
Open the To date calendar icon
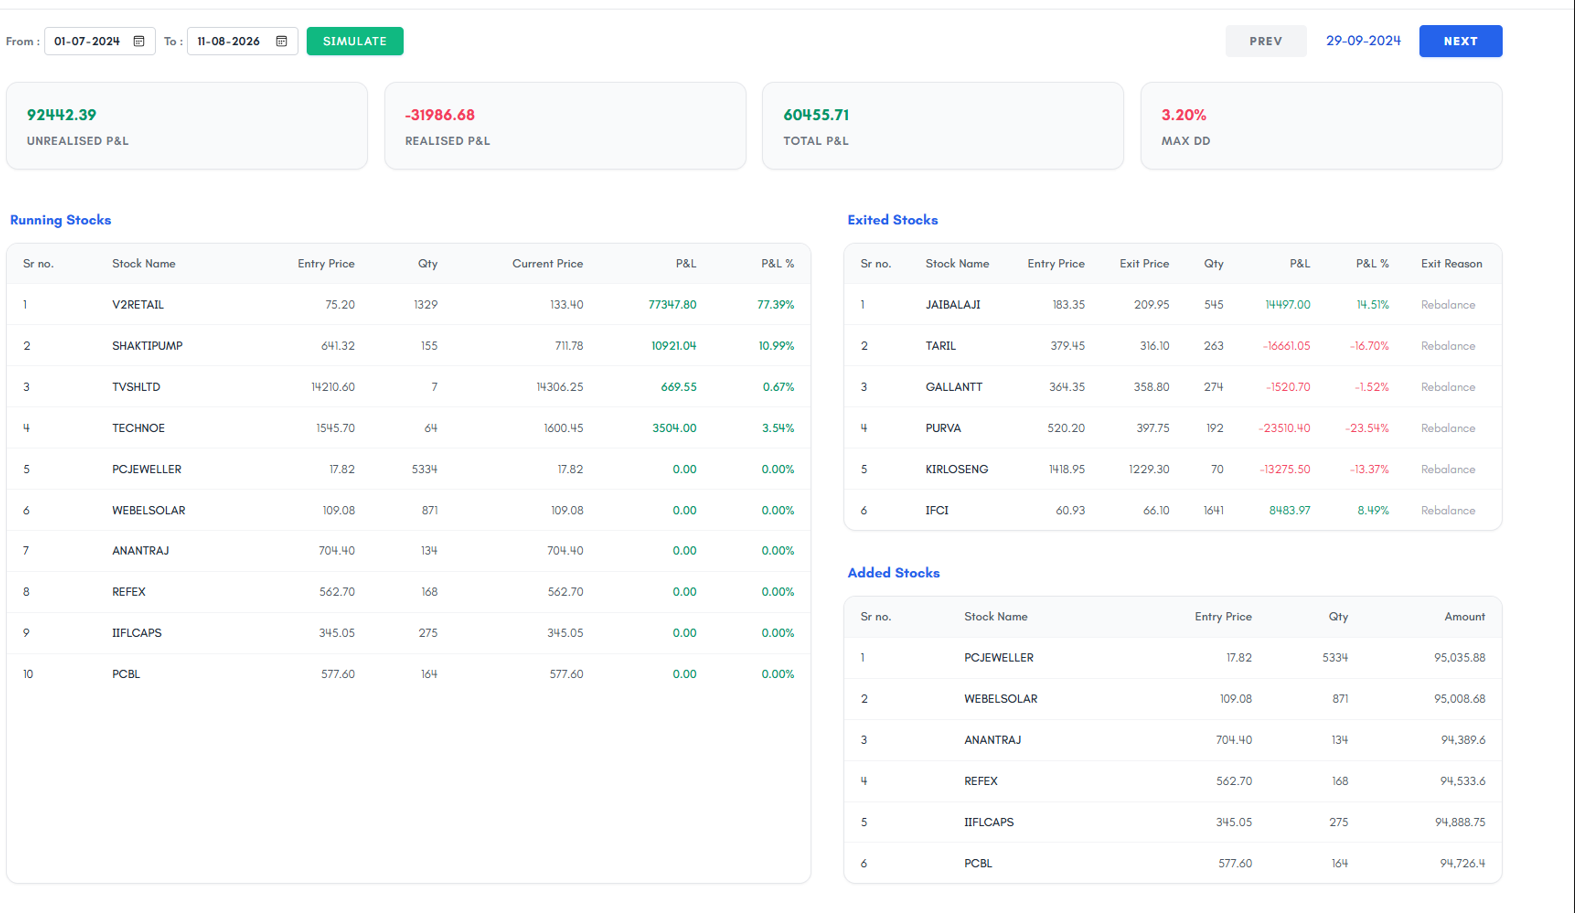point(282,41)
